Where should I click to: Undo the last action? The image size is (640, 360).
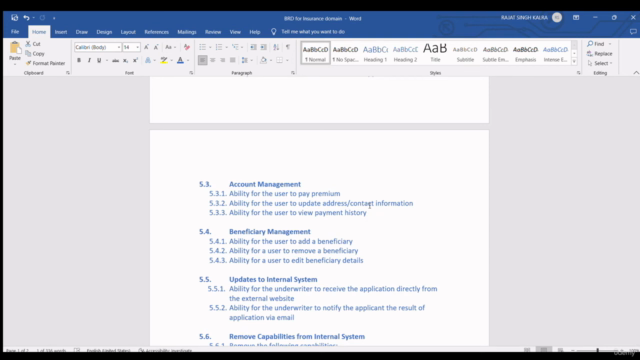pyautogui.click(x=26, y=18)
